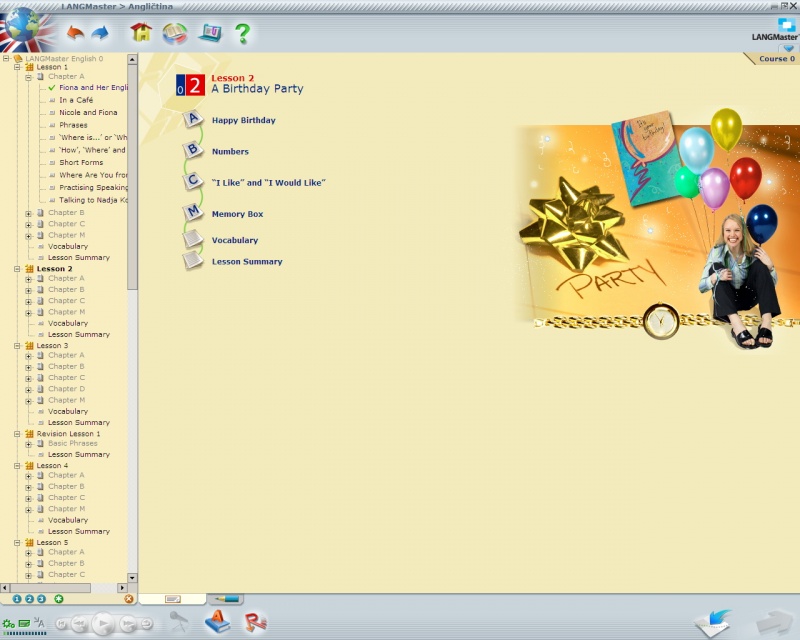Select 'Talking to Nadja' tree item
This screenshot has height=640, width=800.
pyautogui.click(x=93, y=200)
